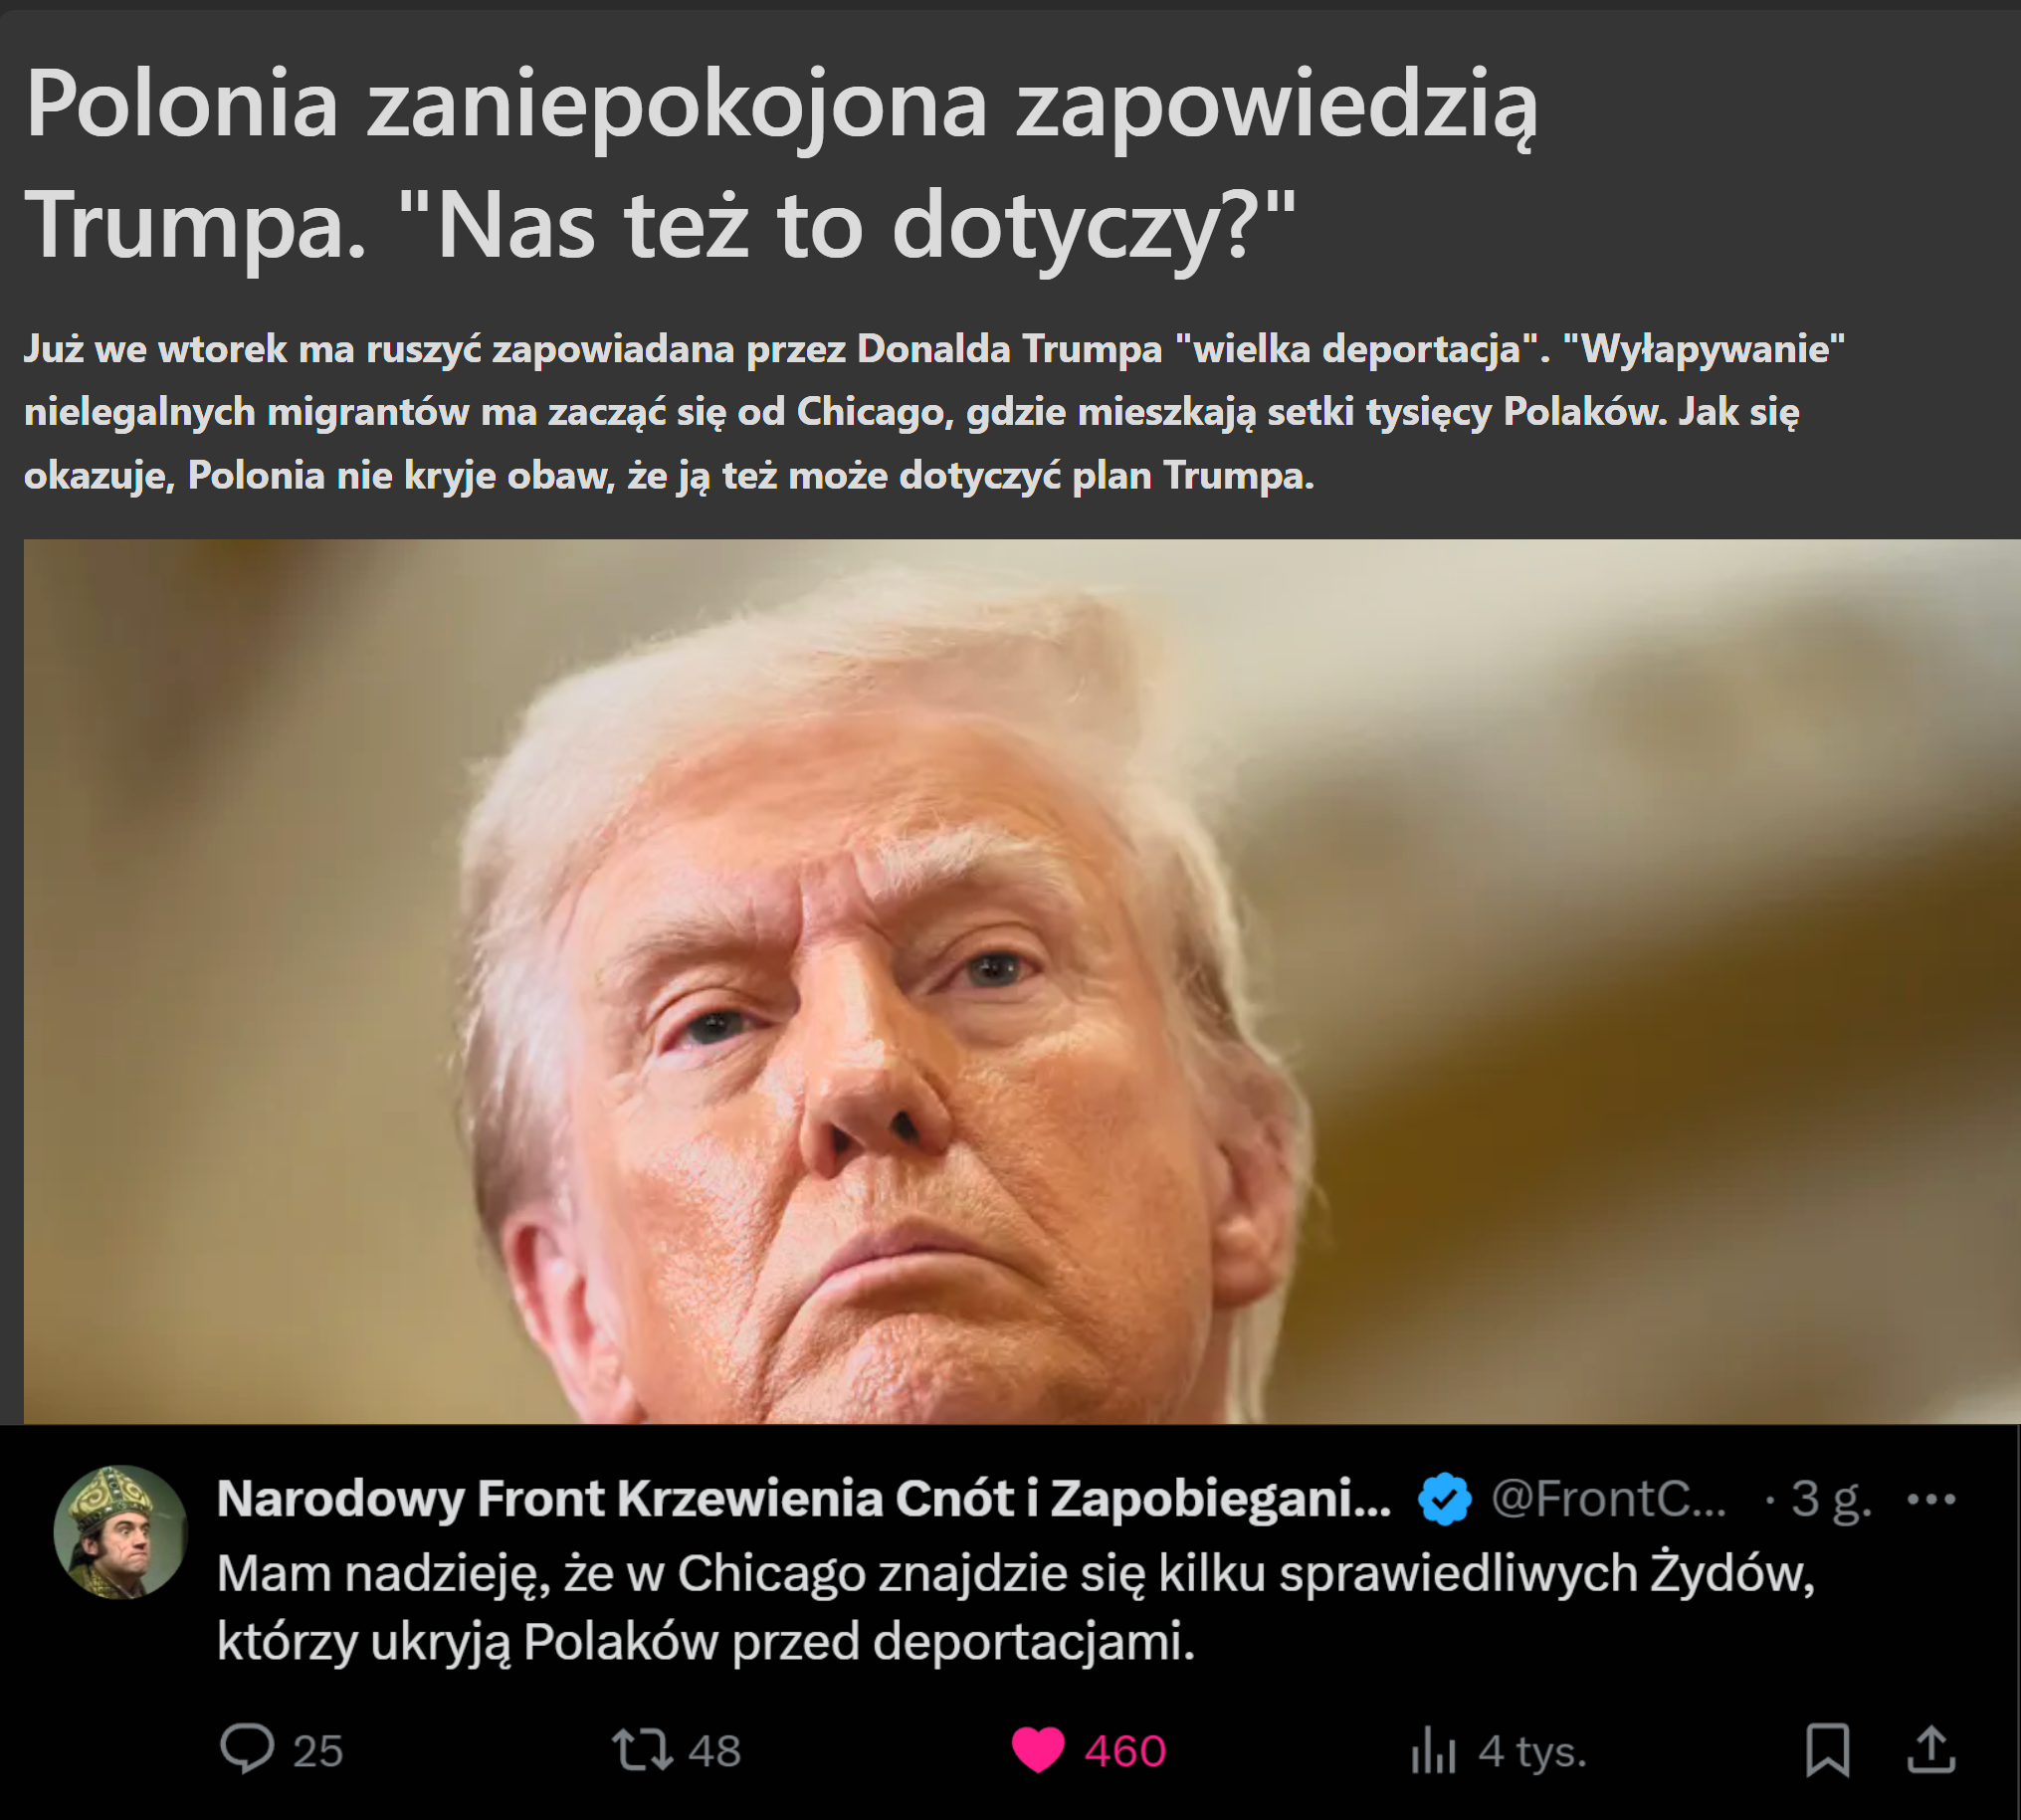Bookmark this tweet

coord(1827,1750)
